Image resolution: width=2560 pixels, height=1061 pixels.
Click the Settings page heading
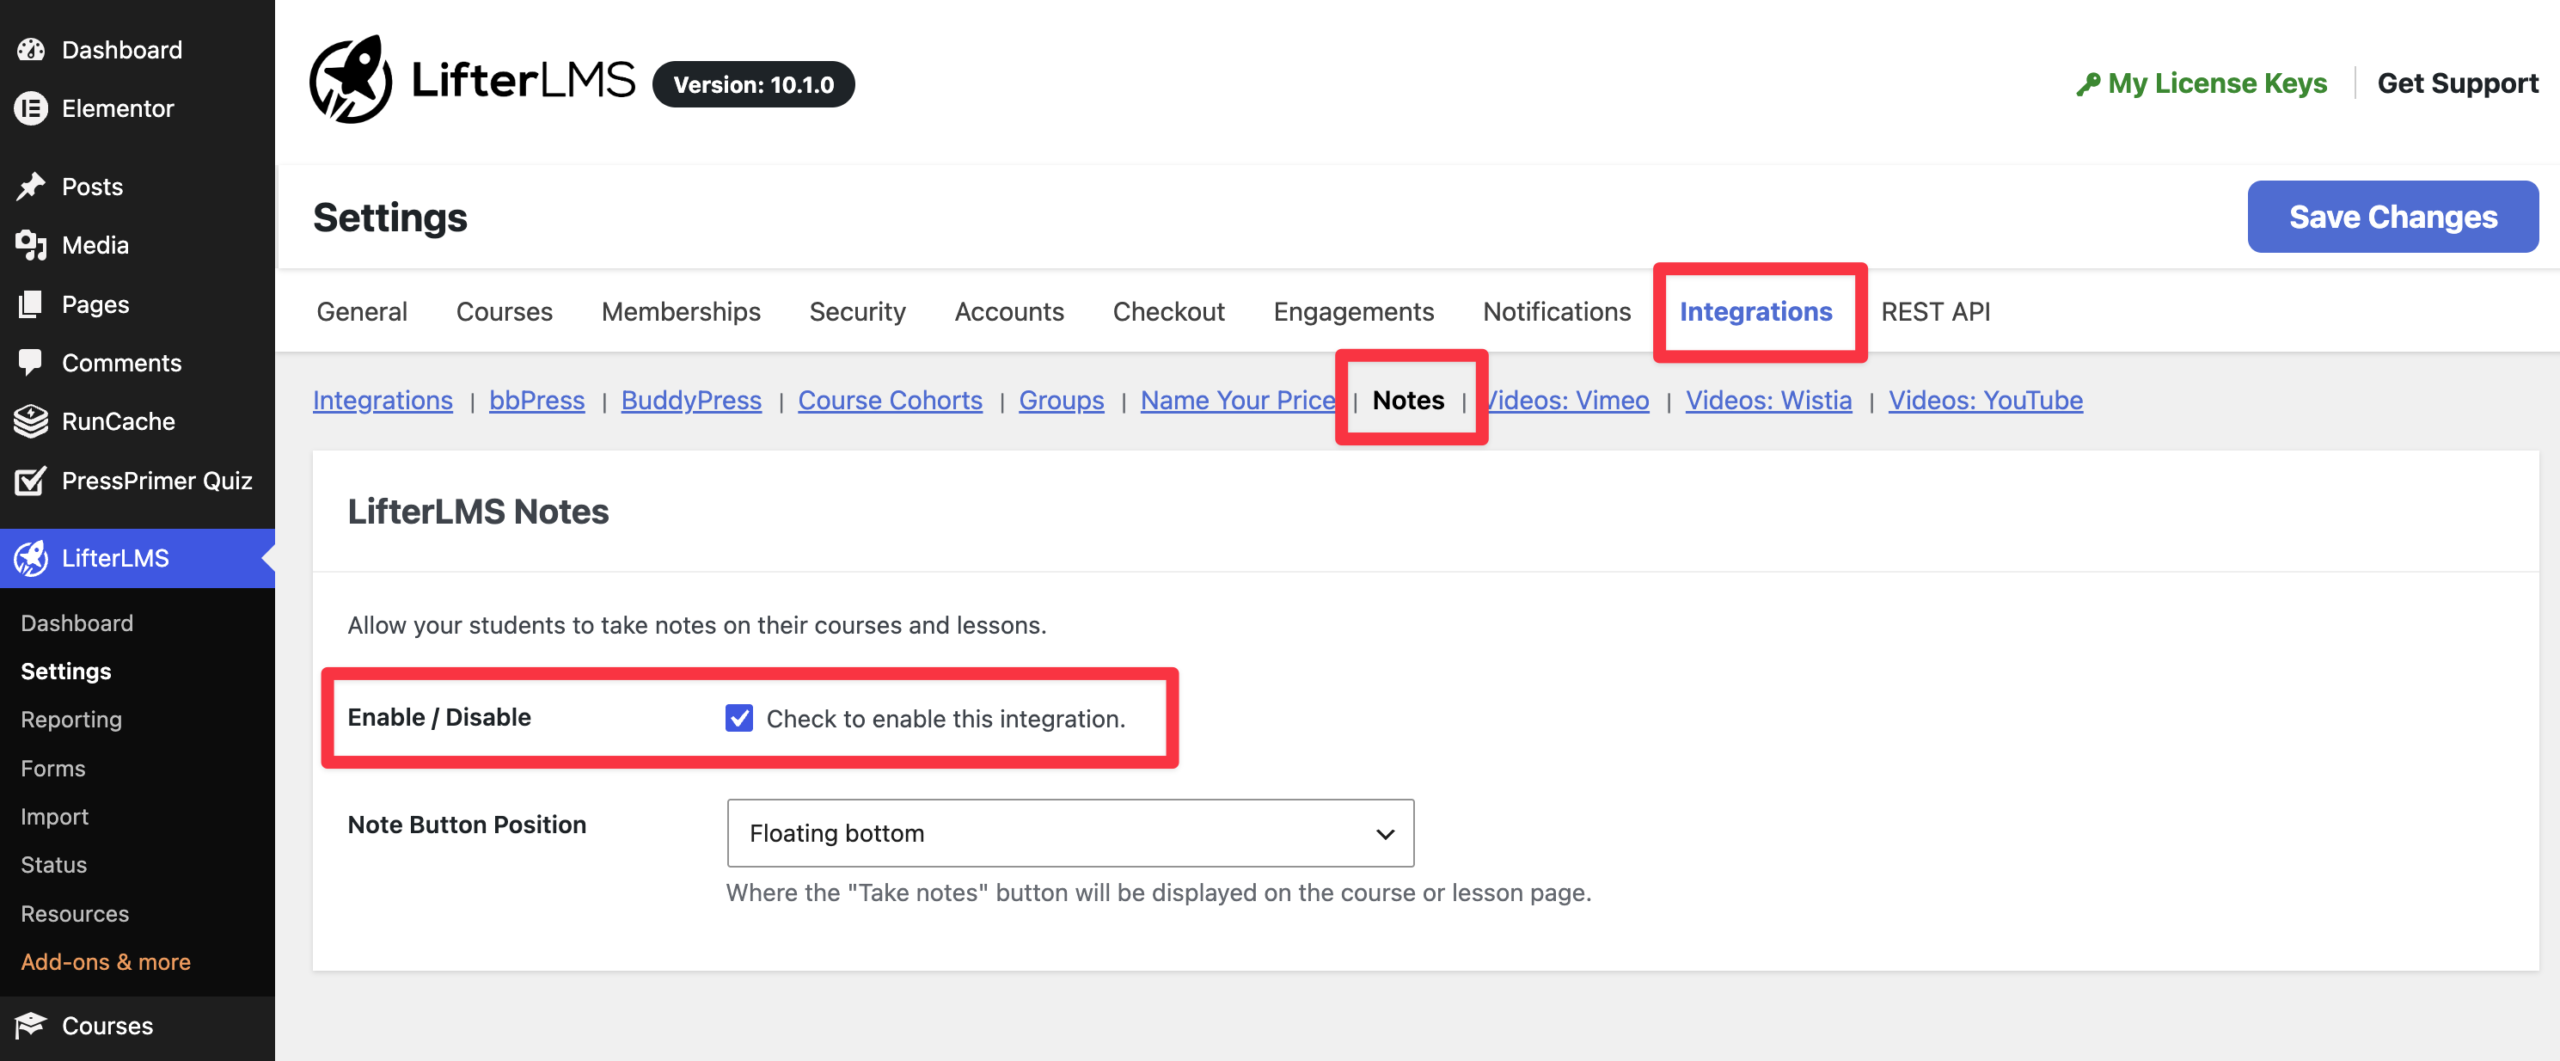pyautogui.click(x=390, y=217)
